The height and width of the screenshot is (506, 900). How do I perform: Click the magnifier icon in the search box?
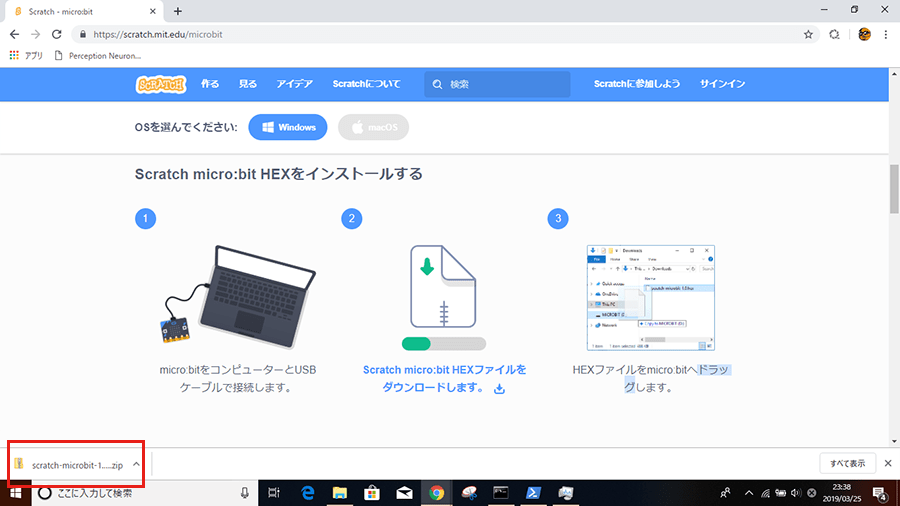coord(437,84)
